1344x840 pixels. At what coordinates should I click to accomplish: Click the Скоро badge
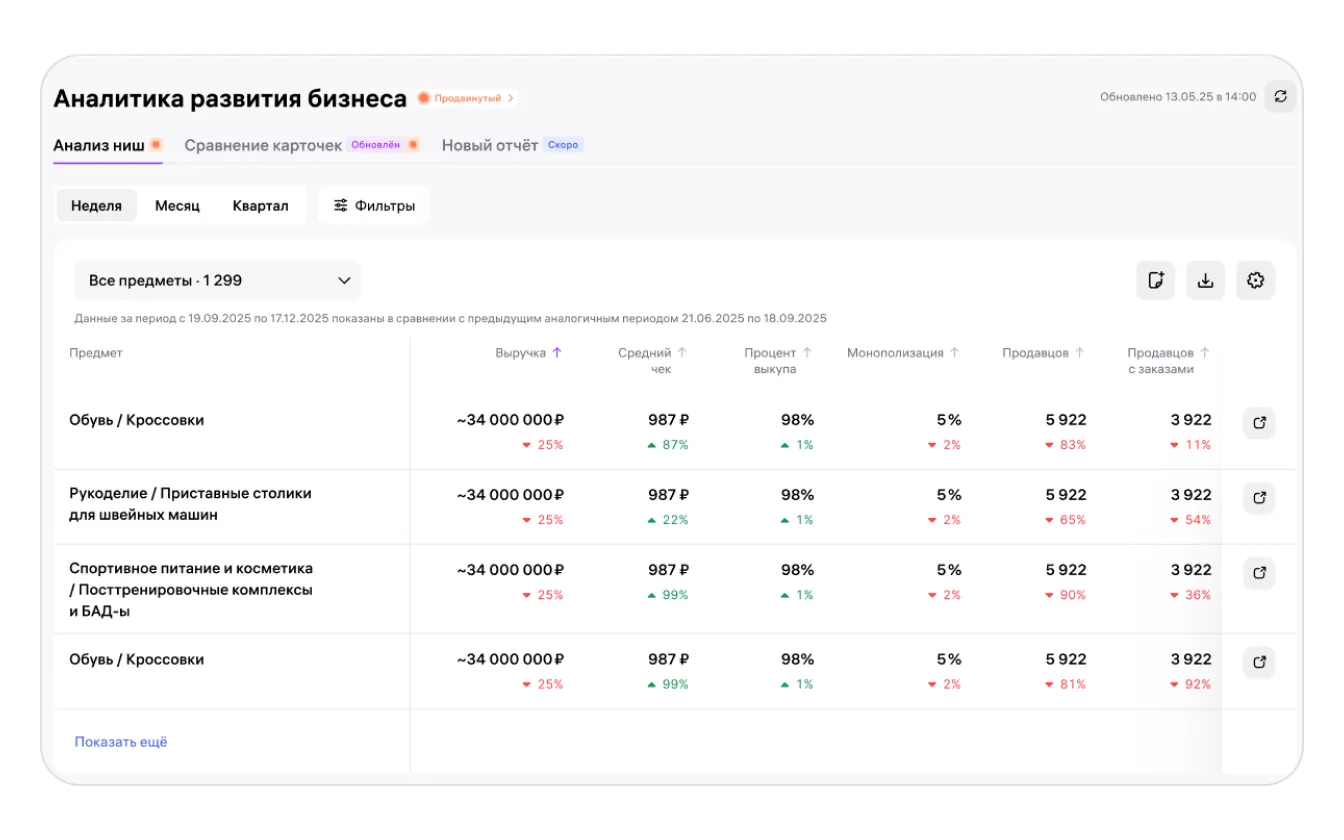(x=563, y=145)
